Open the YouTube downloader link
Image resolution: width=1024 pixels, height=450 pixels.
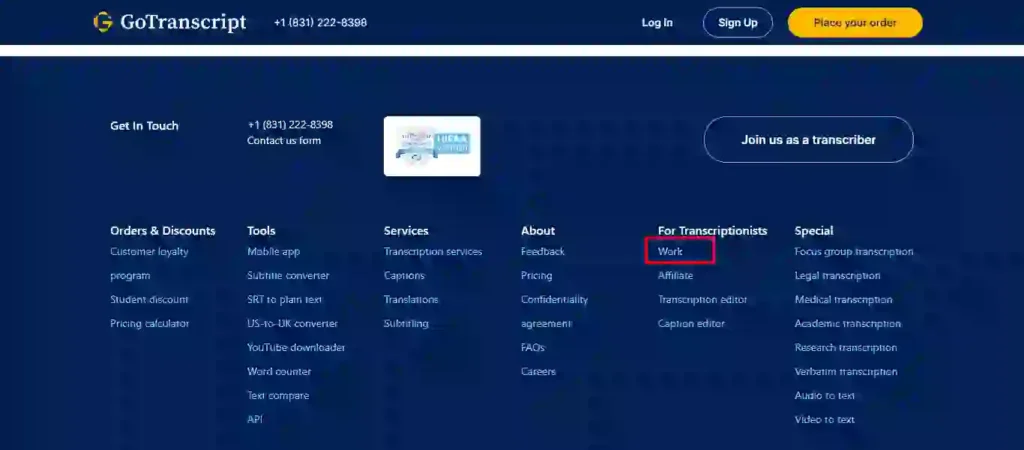pyautogui.click(x=296, y=347)
